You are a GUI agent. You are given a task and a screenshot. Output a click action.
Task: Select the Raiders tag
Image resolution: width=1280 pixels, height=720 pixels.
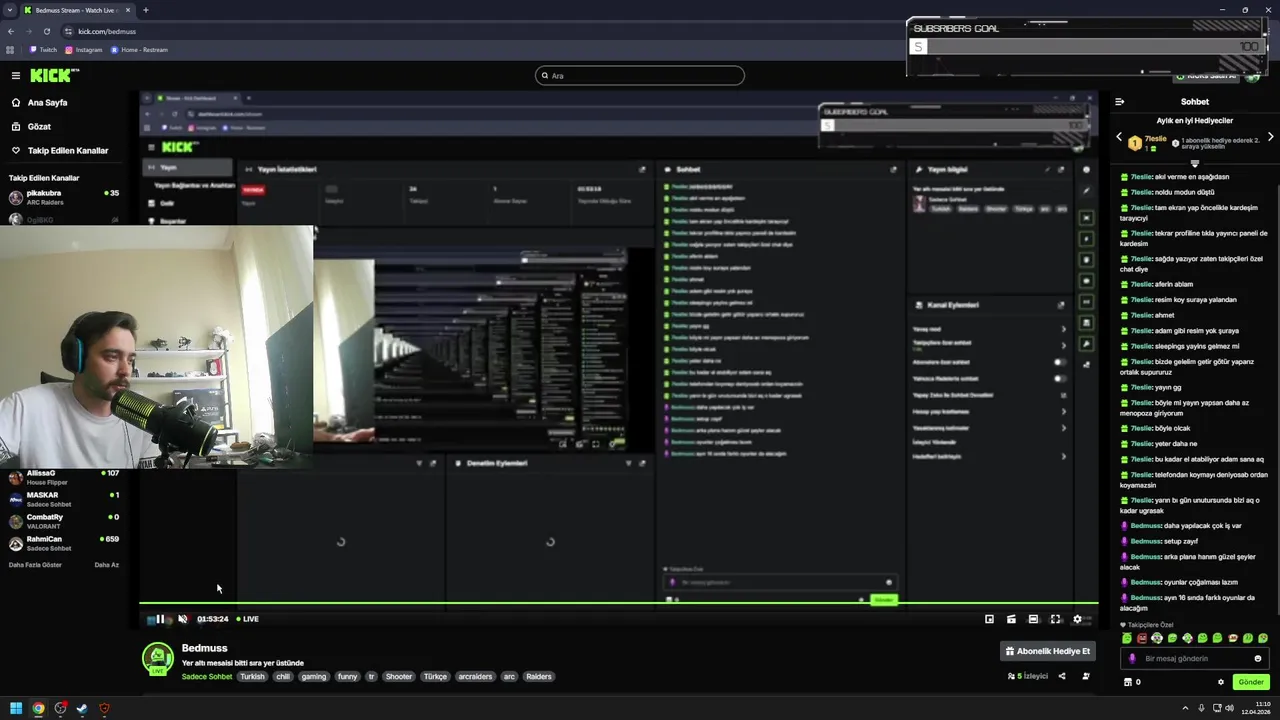[538, 676]
